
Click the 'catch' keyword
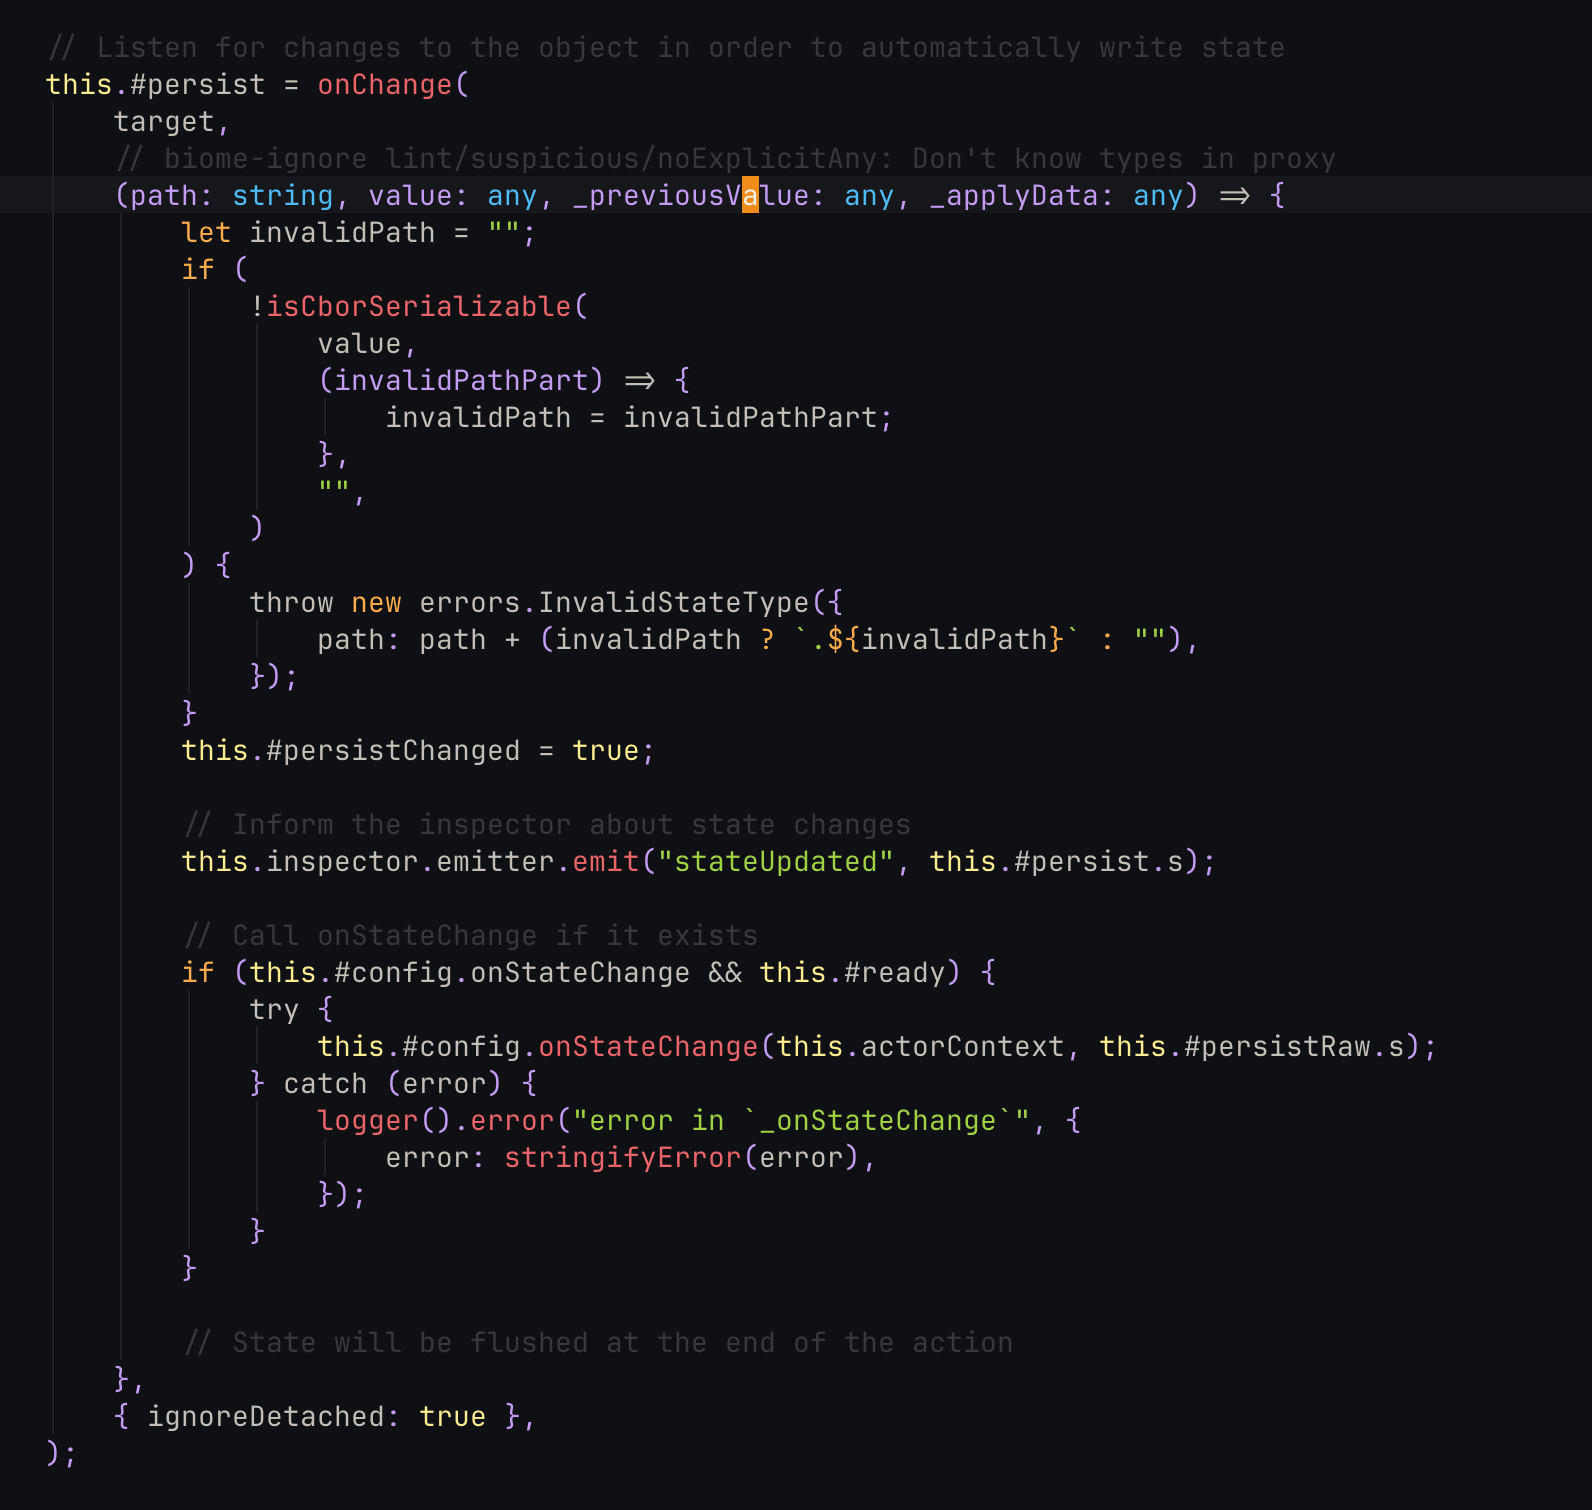[325, 1084]
